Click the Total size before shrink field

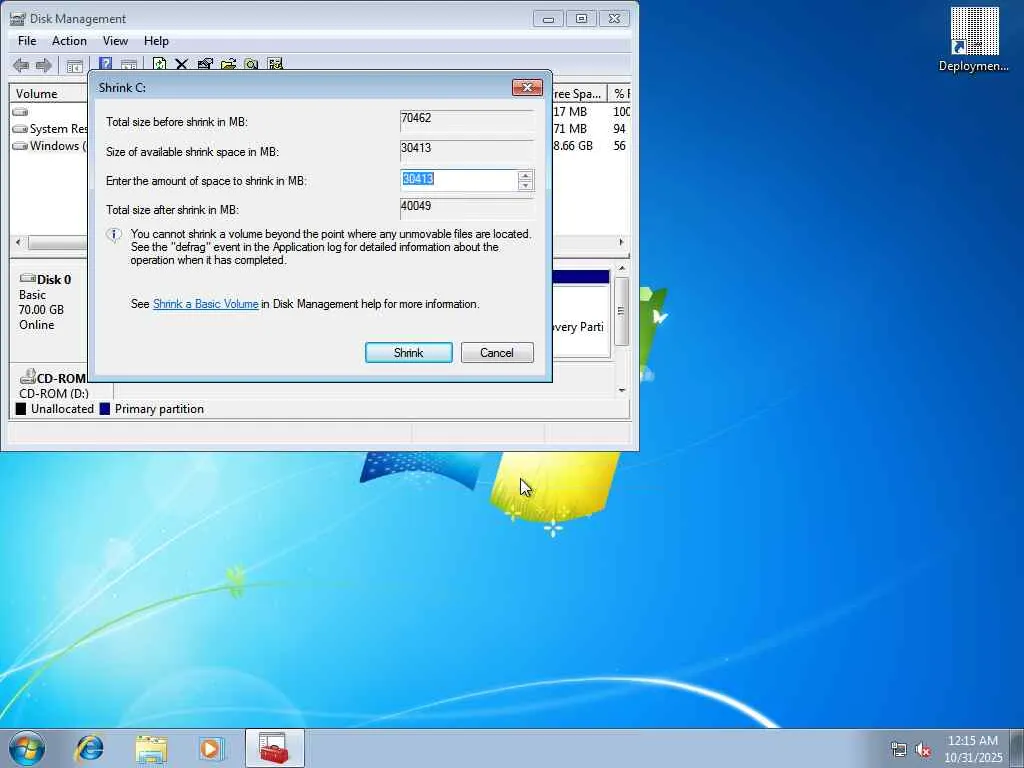coord(467,120)
